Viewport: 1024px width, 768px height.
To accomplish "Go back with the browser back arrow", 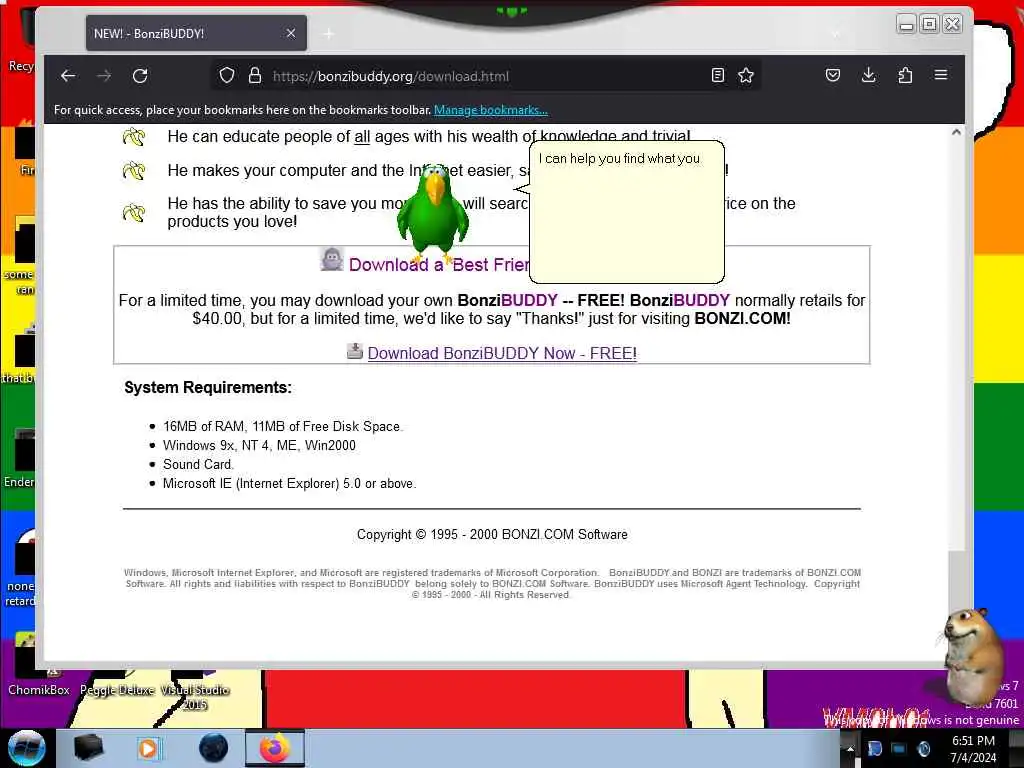I will (68, 76).
